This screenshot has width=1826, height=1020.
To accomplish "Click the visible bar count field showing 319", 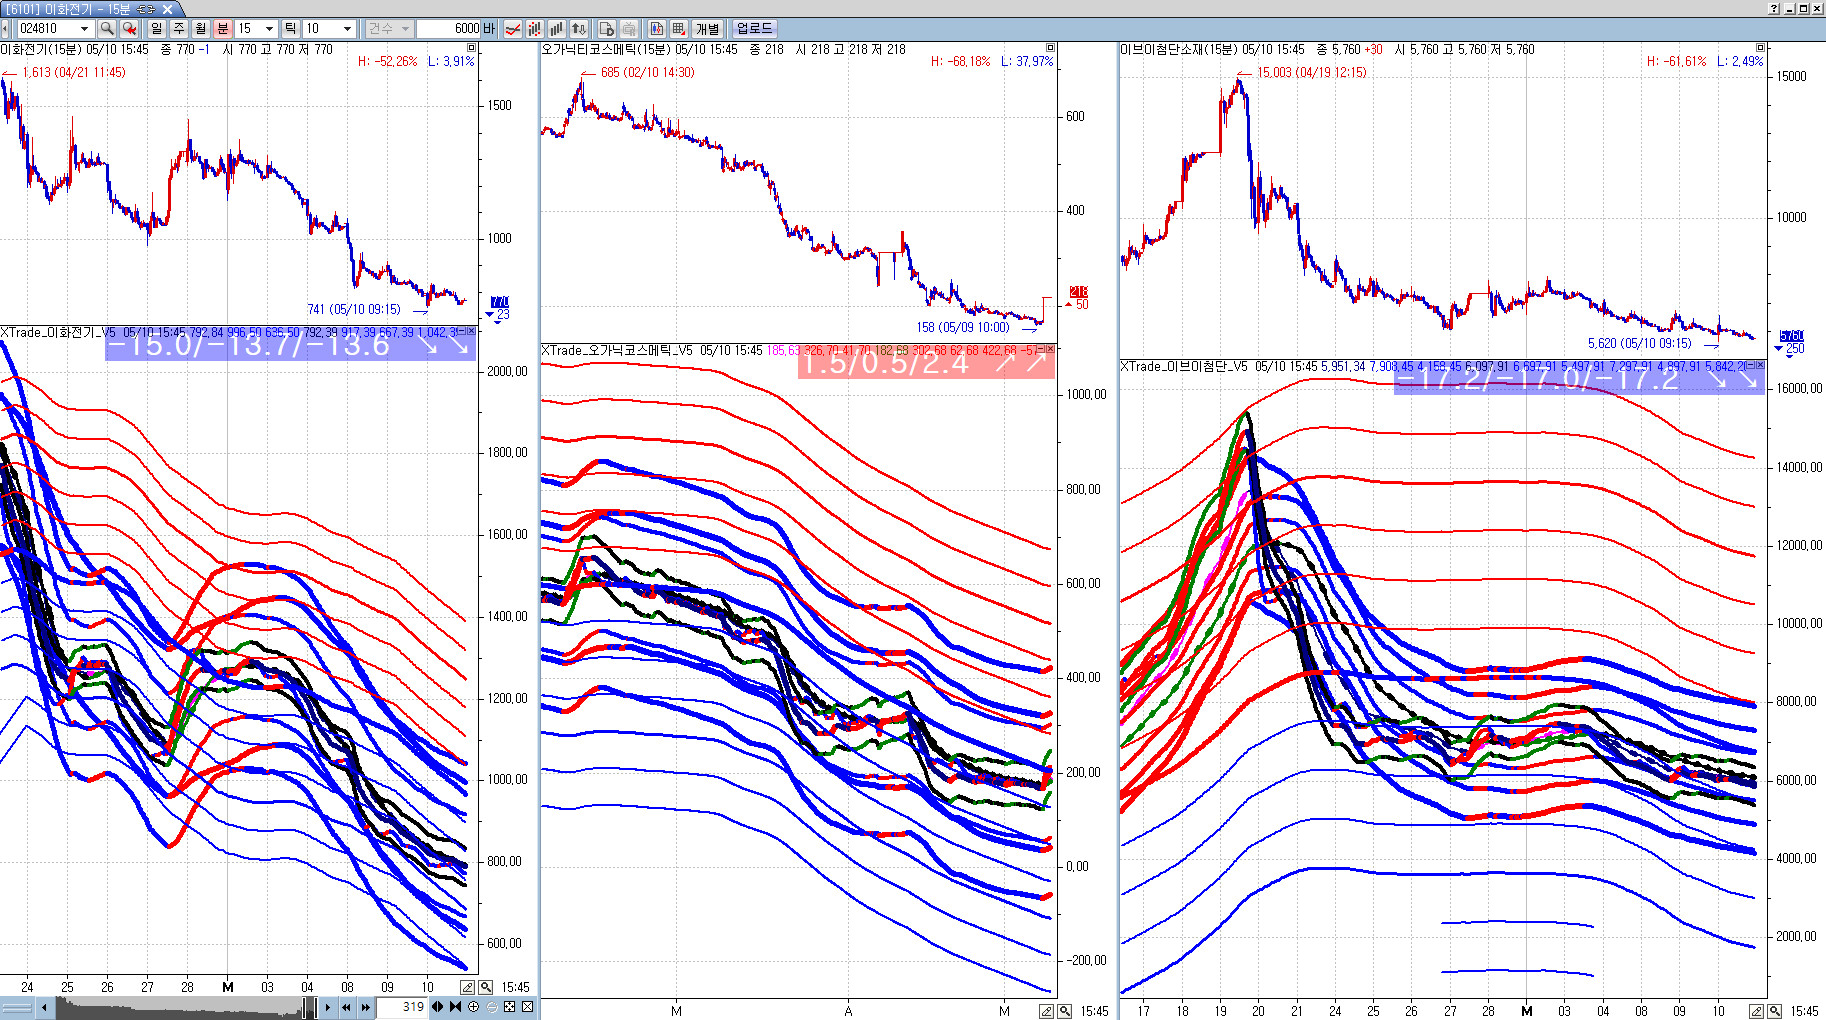I will 402,1007.
